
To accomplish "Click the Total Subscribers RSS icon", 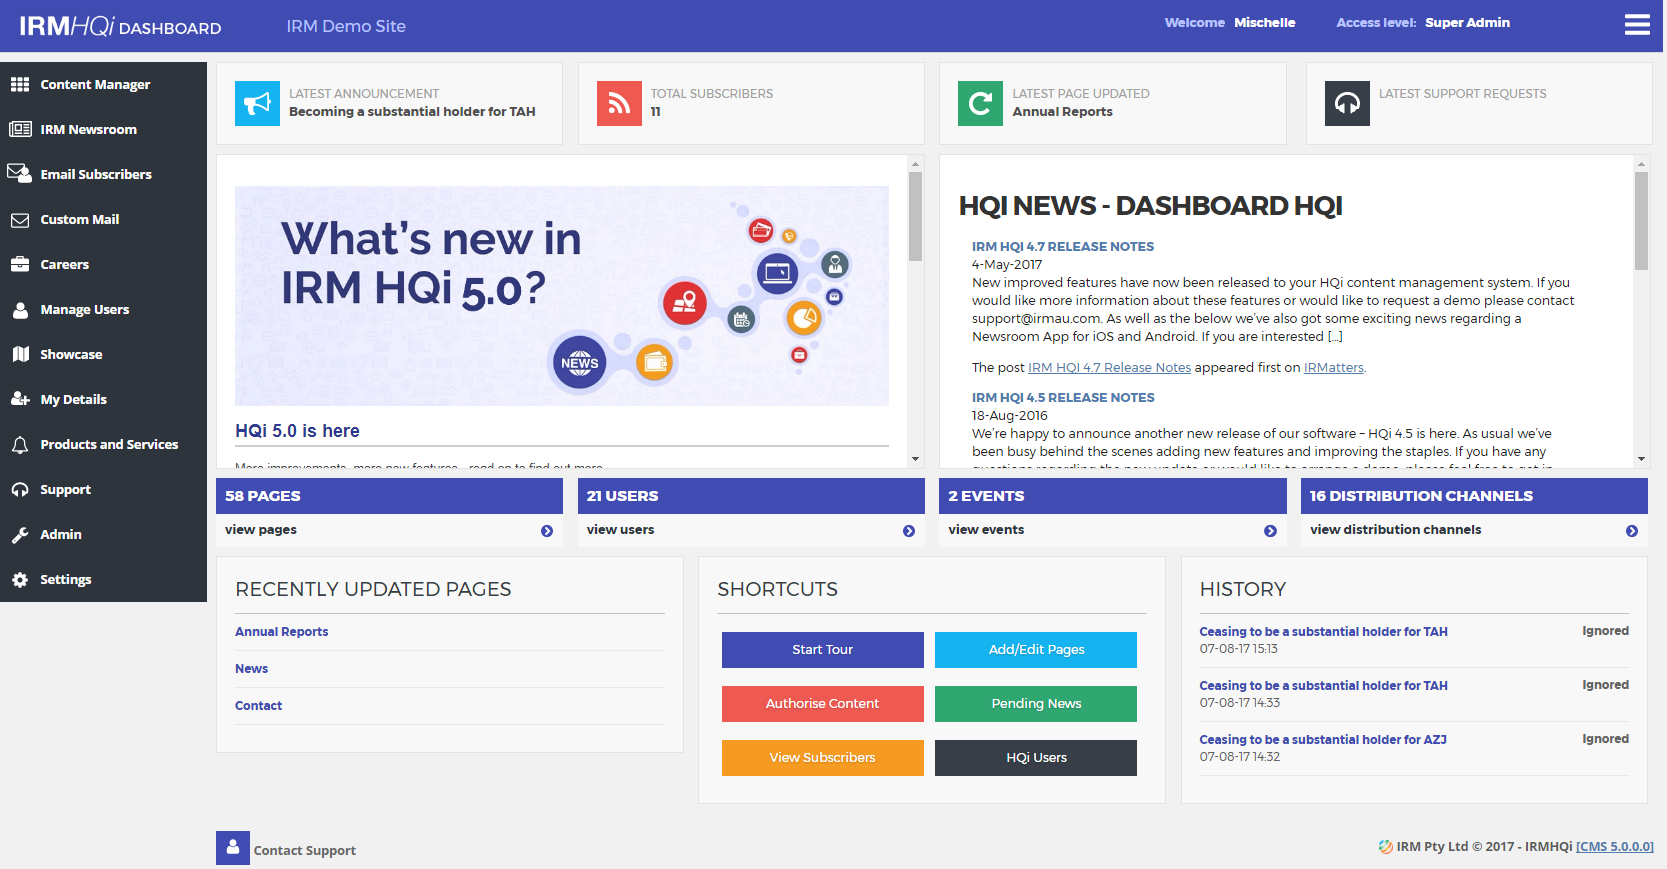I will click(x=619, y=103).
